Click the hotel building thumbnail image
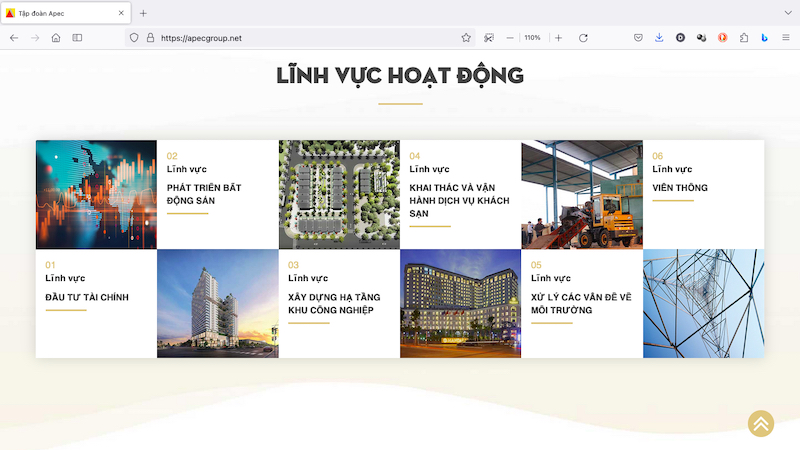 click(x=460, y=304)
